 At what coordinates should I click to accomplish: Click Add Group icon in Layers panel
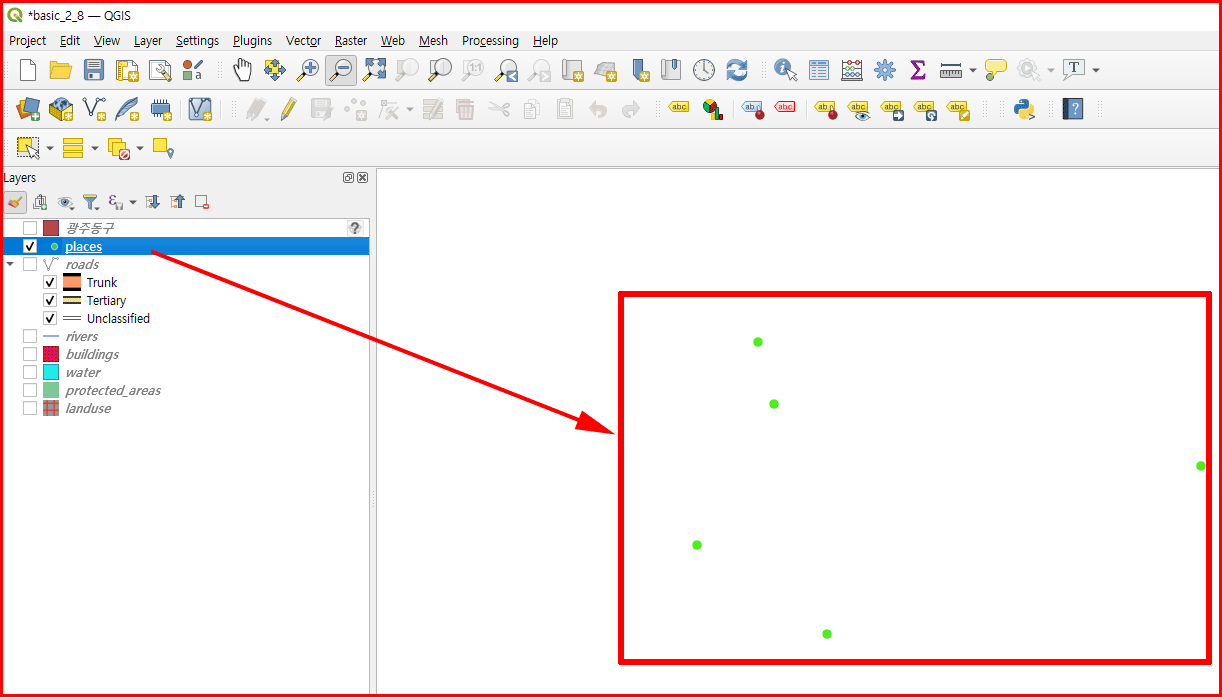[40, 202]
